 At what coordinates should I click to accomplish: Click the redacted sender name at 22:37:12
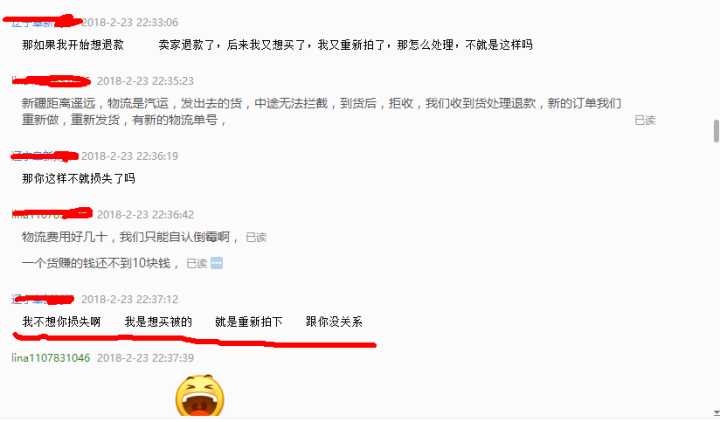pos(43,299)
